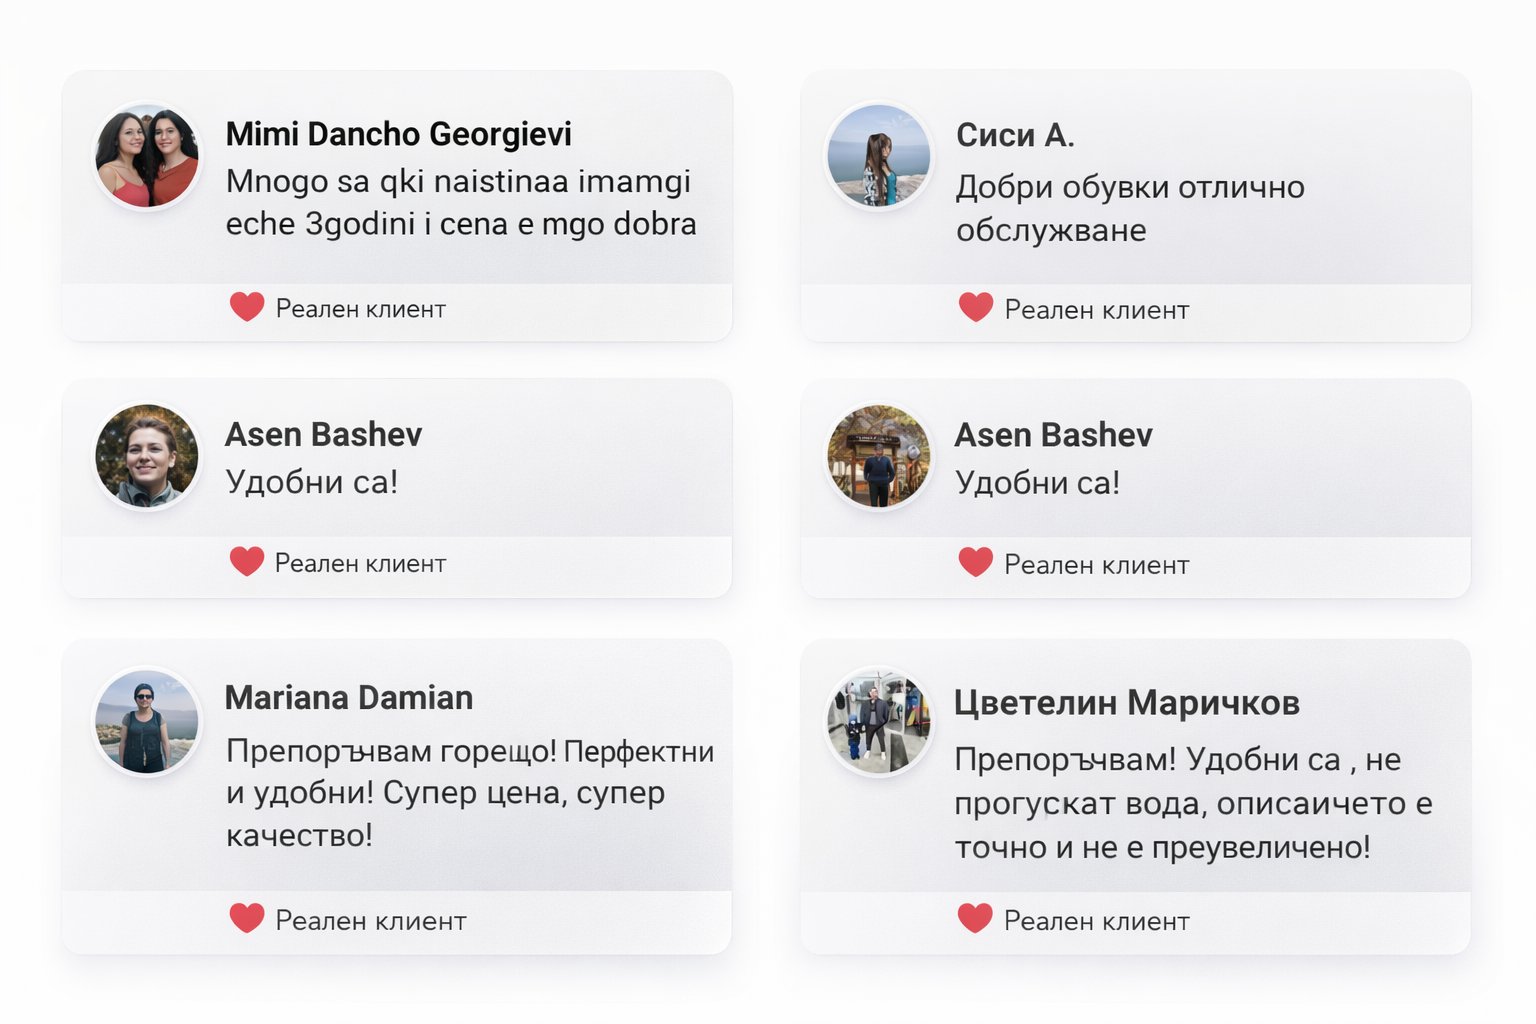Click the heart below Mariana Damian's review

click(247, 918)
